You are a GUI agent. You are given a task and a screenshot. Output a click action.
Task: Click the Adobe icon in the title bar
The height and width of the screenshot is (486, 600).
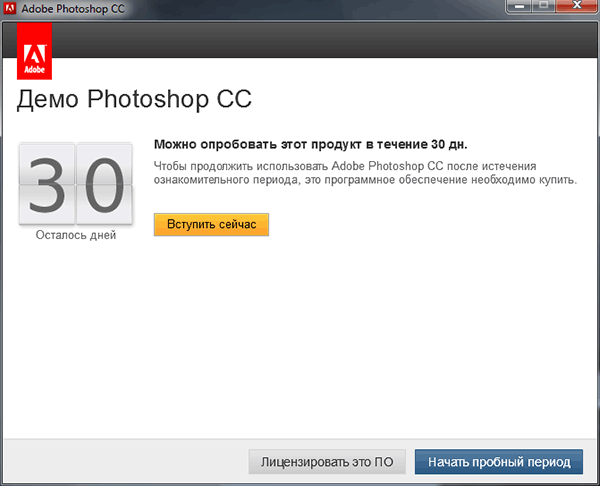(x=10, y=8)
